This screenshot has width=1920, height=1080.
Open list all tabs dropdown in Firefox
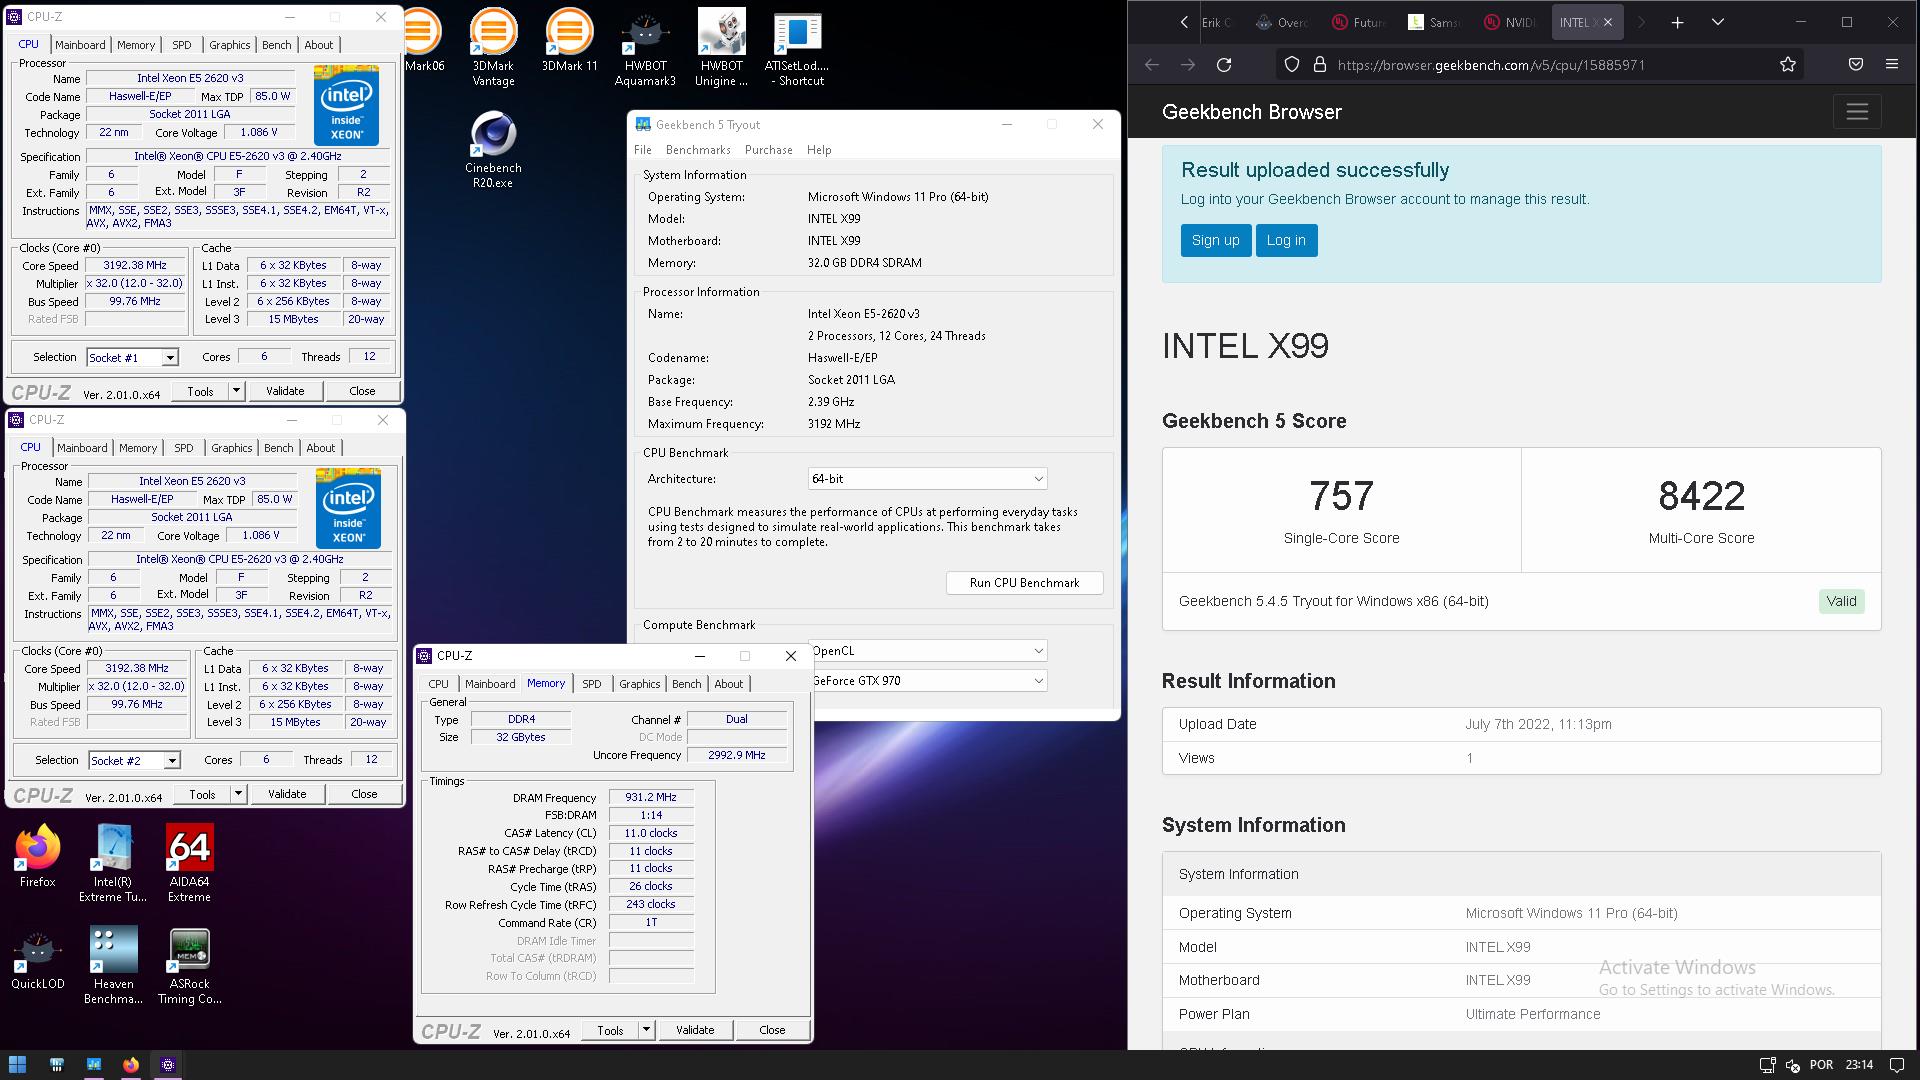(x=1718, y=22)
